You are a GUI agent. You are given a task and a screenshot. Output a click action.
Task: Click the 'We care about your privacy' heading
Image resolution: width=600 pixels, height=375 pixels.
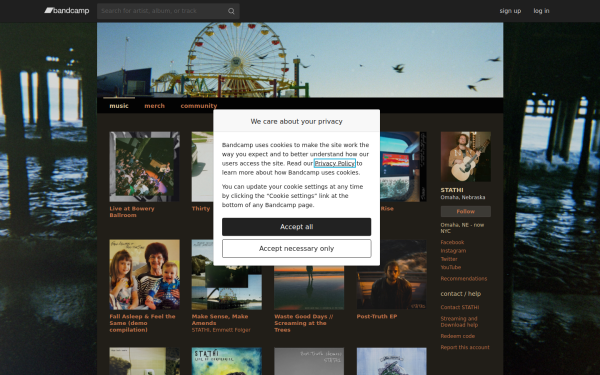click(297, 121)
